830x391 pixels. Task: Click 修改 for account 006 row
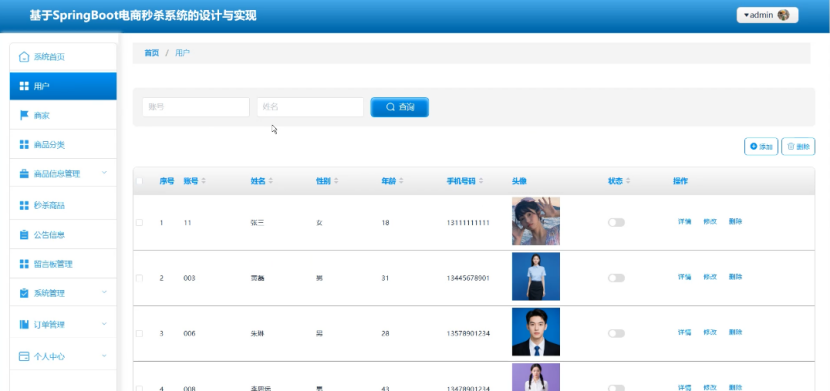tap(710, 332)
